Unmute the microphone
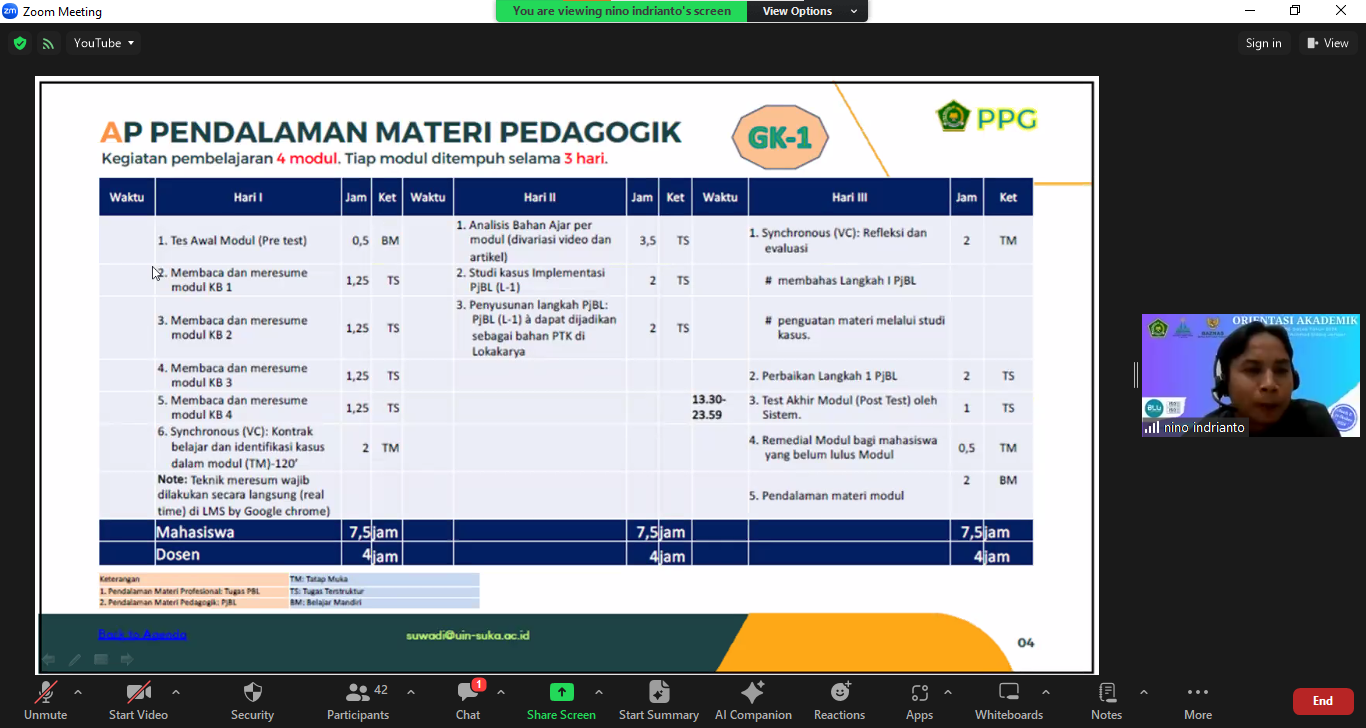1366x728 pixels. click(x=45, y=700)
